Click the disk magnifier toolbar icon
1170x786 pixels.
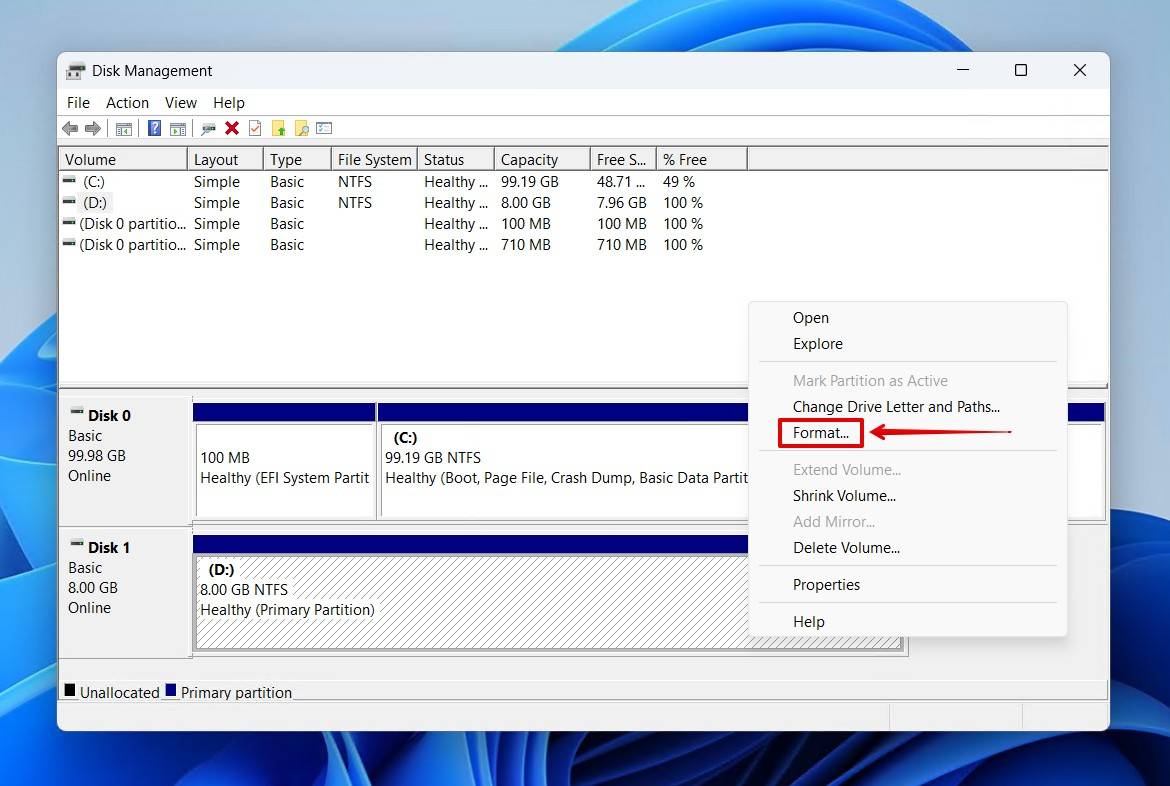pyautogui.click(x=208, y=128)
